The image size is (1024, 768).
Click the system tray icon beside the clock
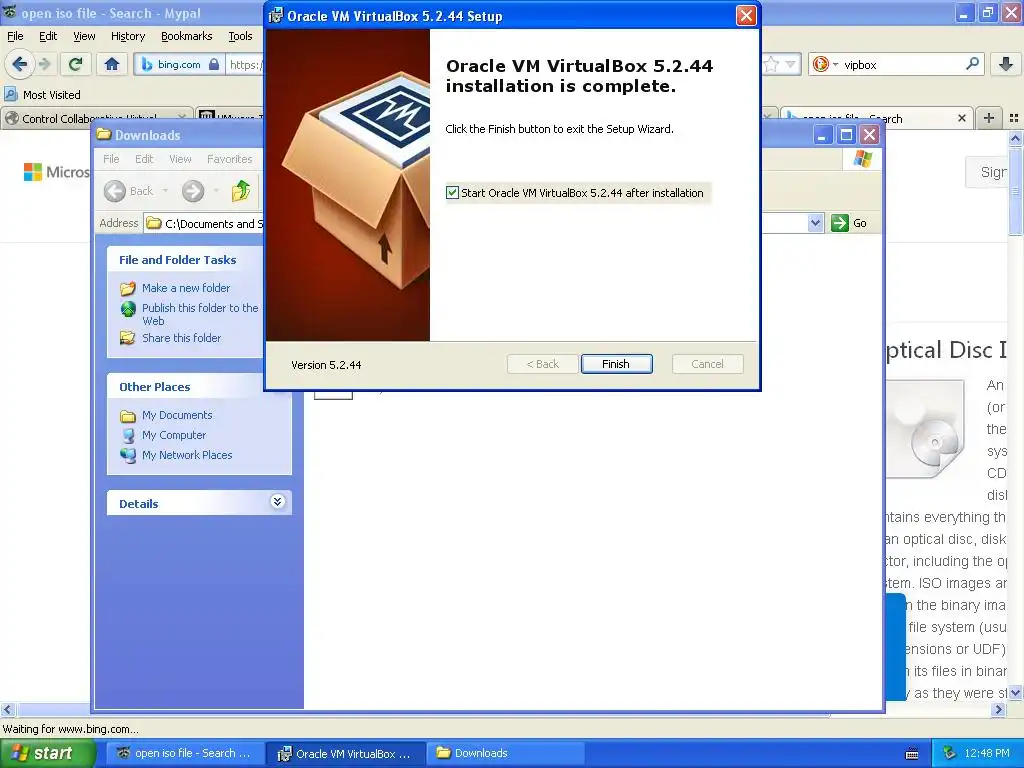[x=950, y=753]
